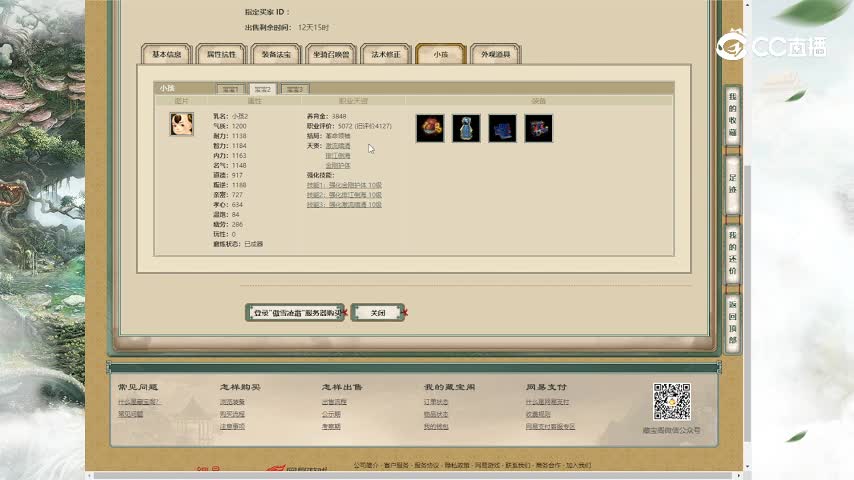
Task: Select the blue robe equipment icon
Action: click(466, 128)
